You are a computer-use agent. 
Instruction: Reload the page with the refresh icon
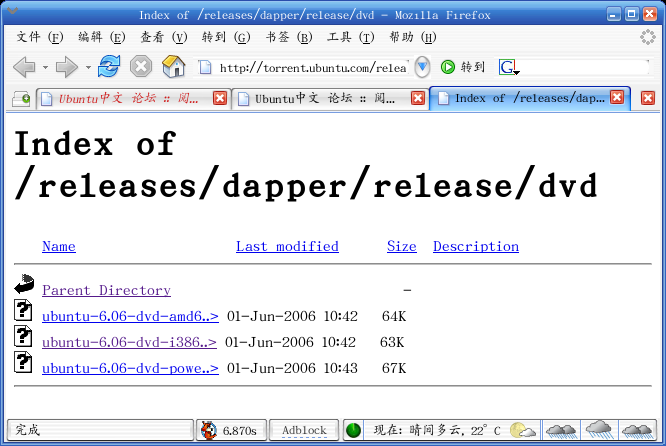click(x=109, y=66)
